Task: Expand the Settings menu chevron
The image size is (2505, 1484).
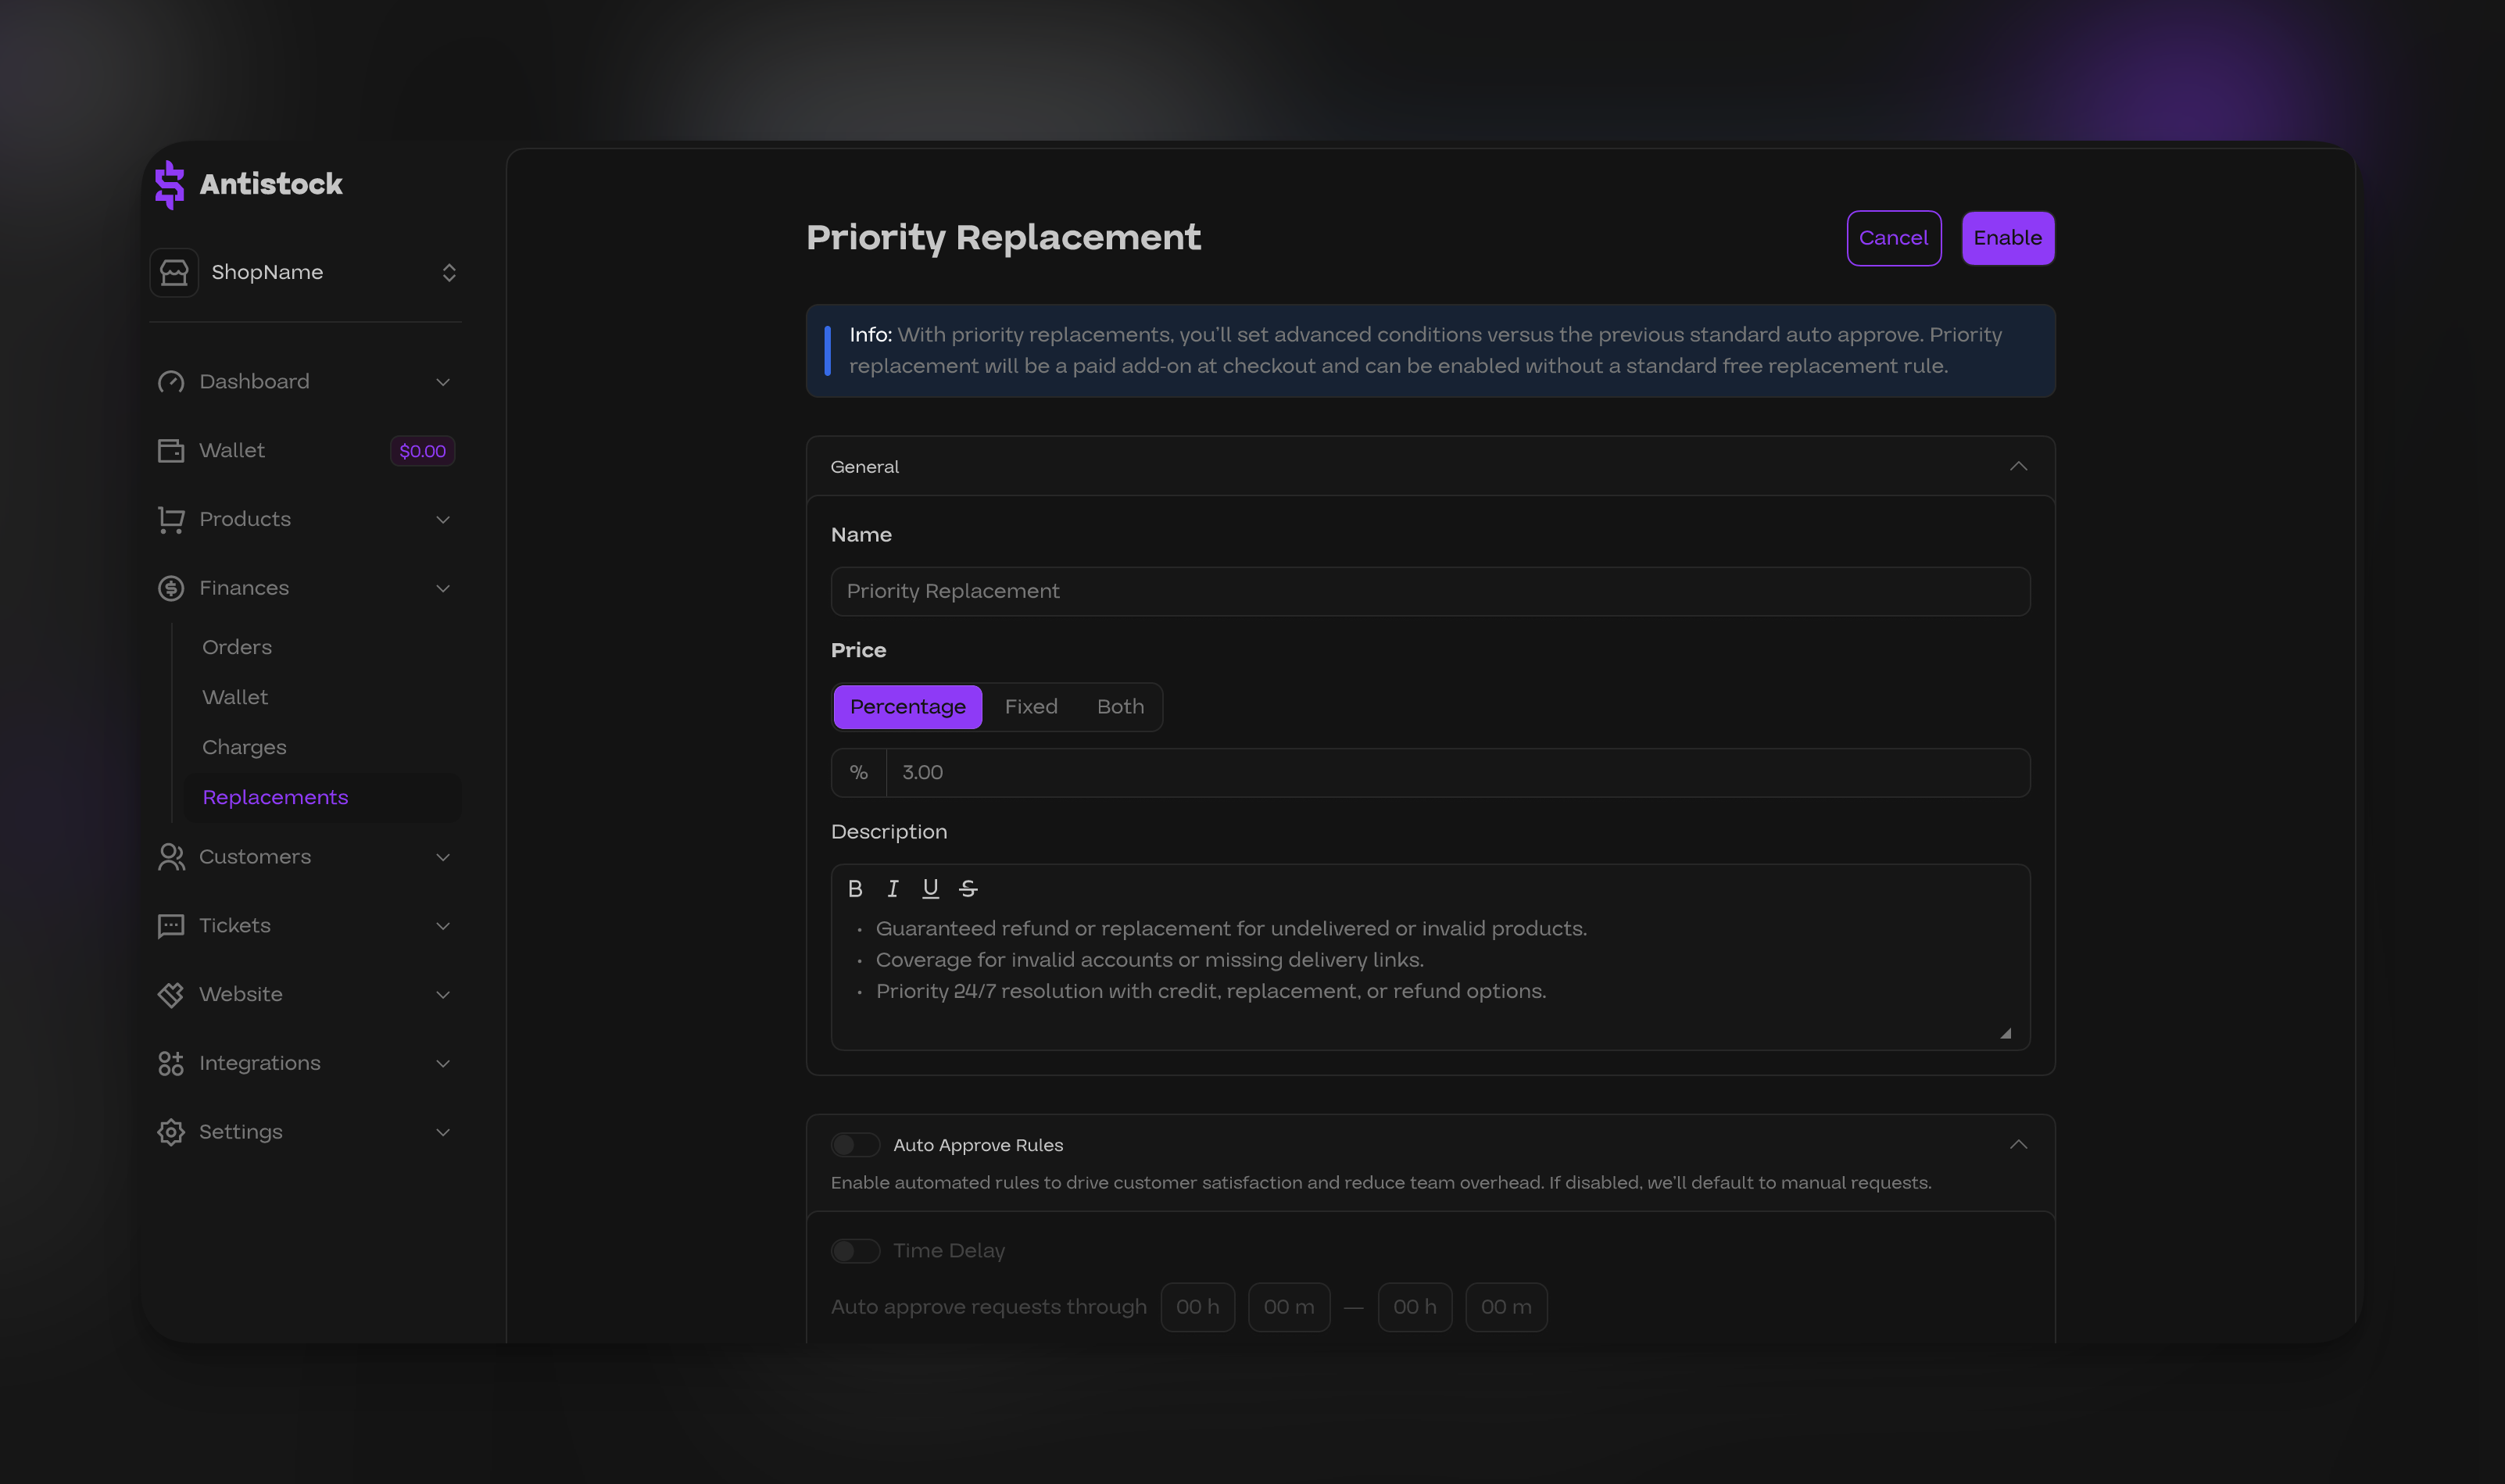Action: (x=443, y=1131)
